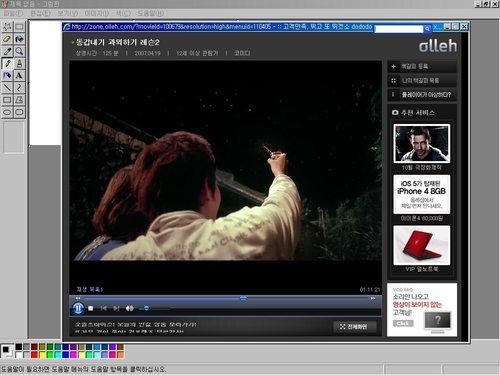Viewport: 500px width, 375px height.
Task: Select the Rounded Rectangle tool
Action: [x=19, y=112]
